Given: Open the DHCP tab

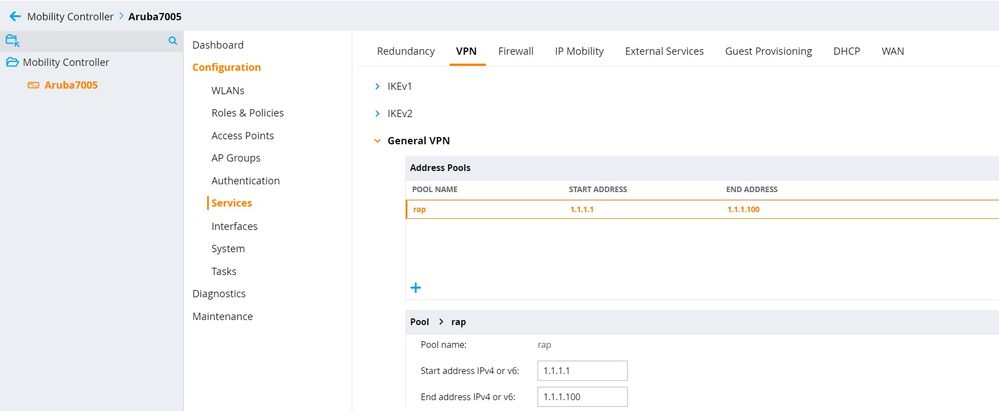Looking at the screenshot, I should click(846, 51).
